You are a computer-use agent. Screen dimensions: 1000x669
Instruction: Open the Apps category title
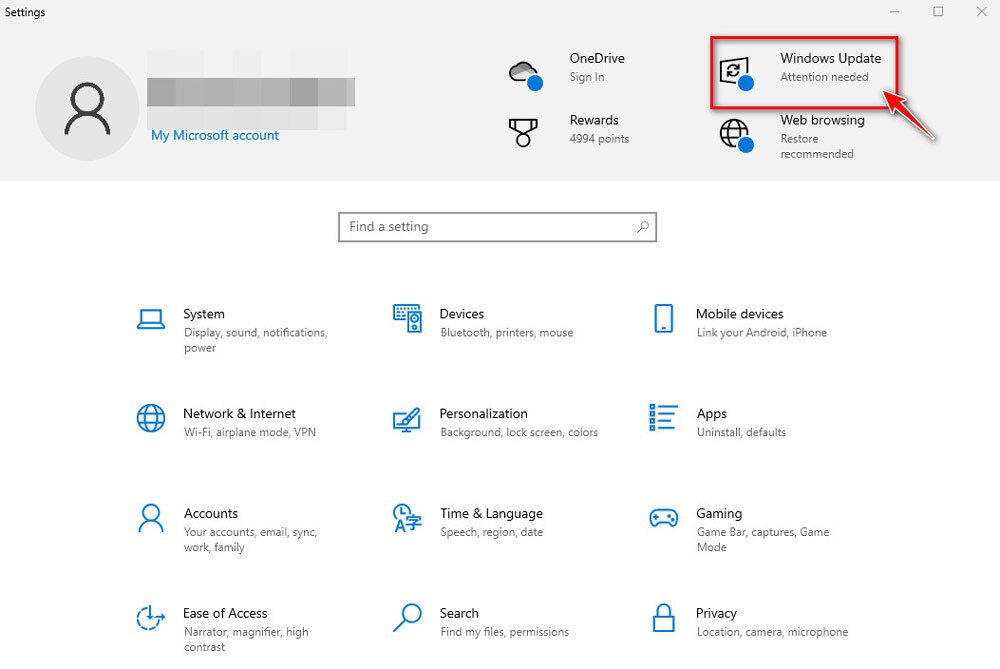point(712,414)
